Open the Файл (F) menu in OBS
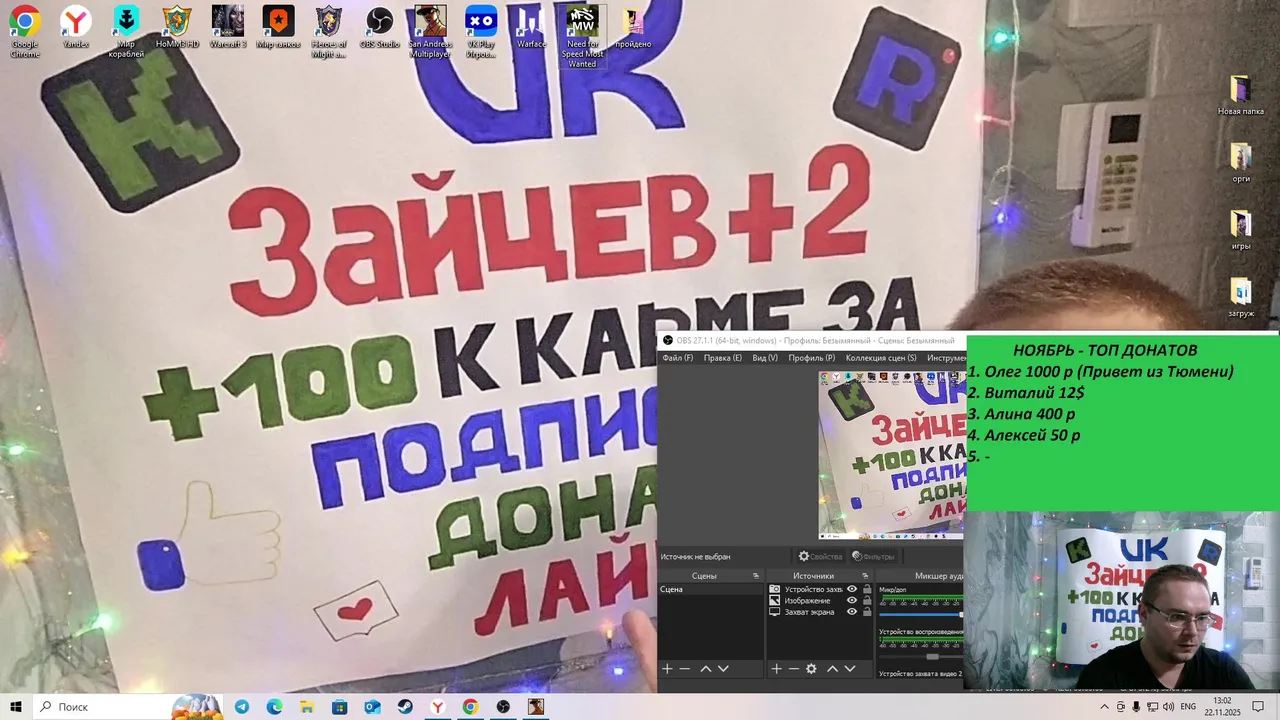The image size is (1280, 720). point(677,358)
